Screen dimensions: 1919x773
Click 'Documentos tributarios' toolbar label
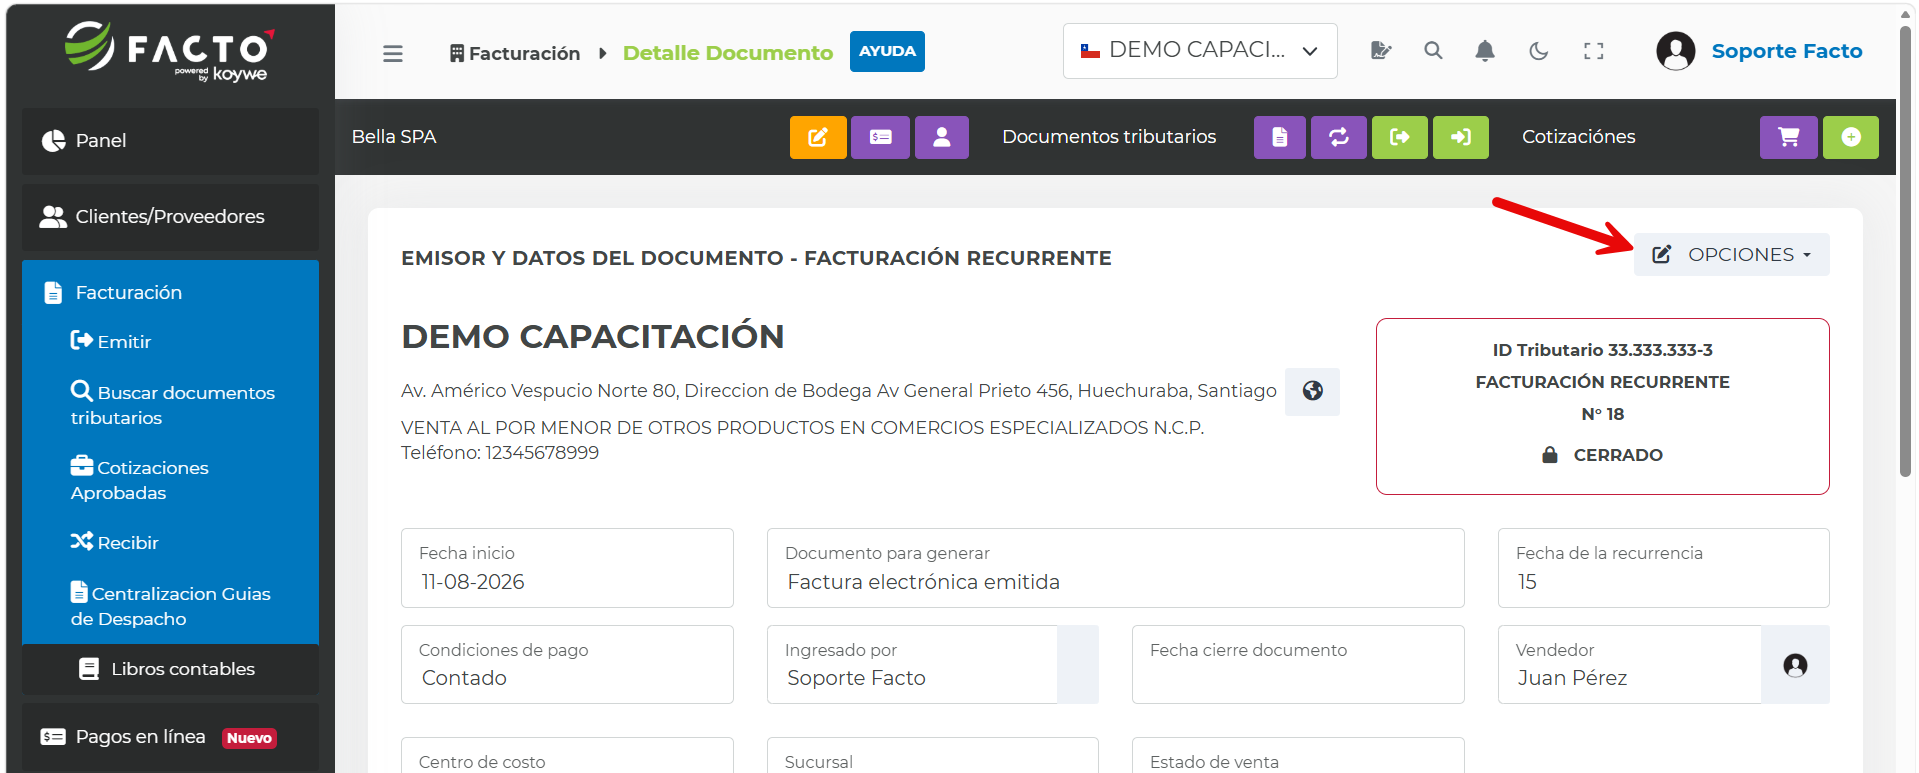(x=1109, y=137)
